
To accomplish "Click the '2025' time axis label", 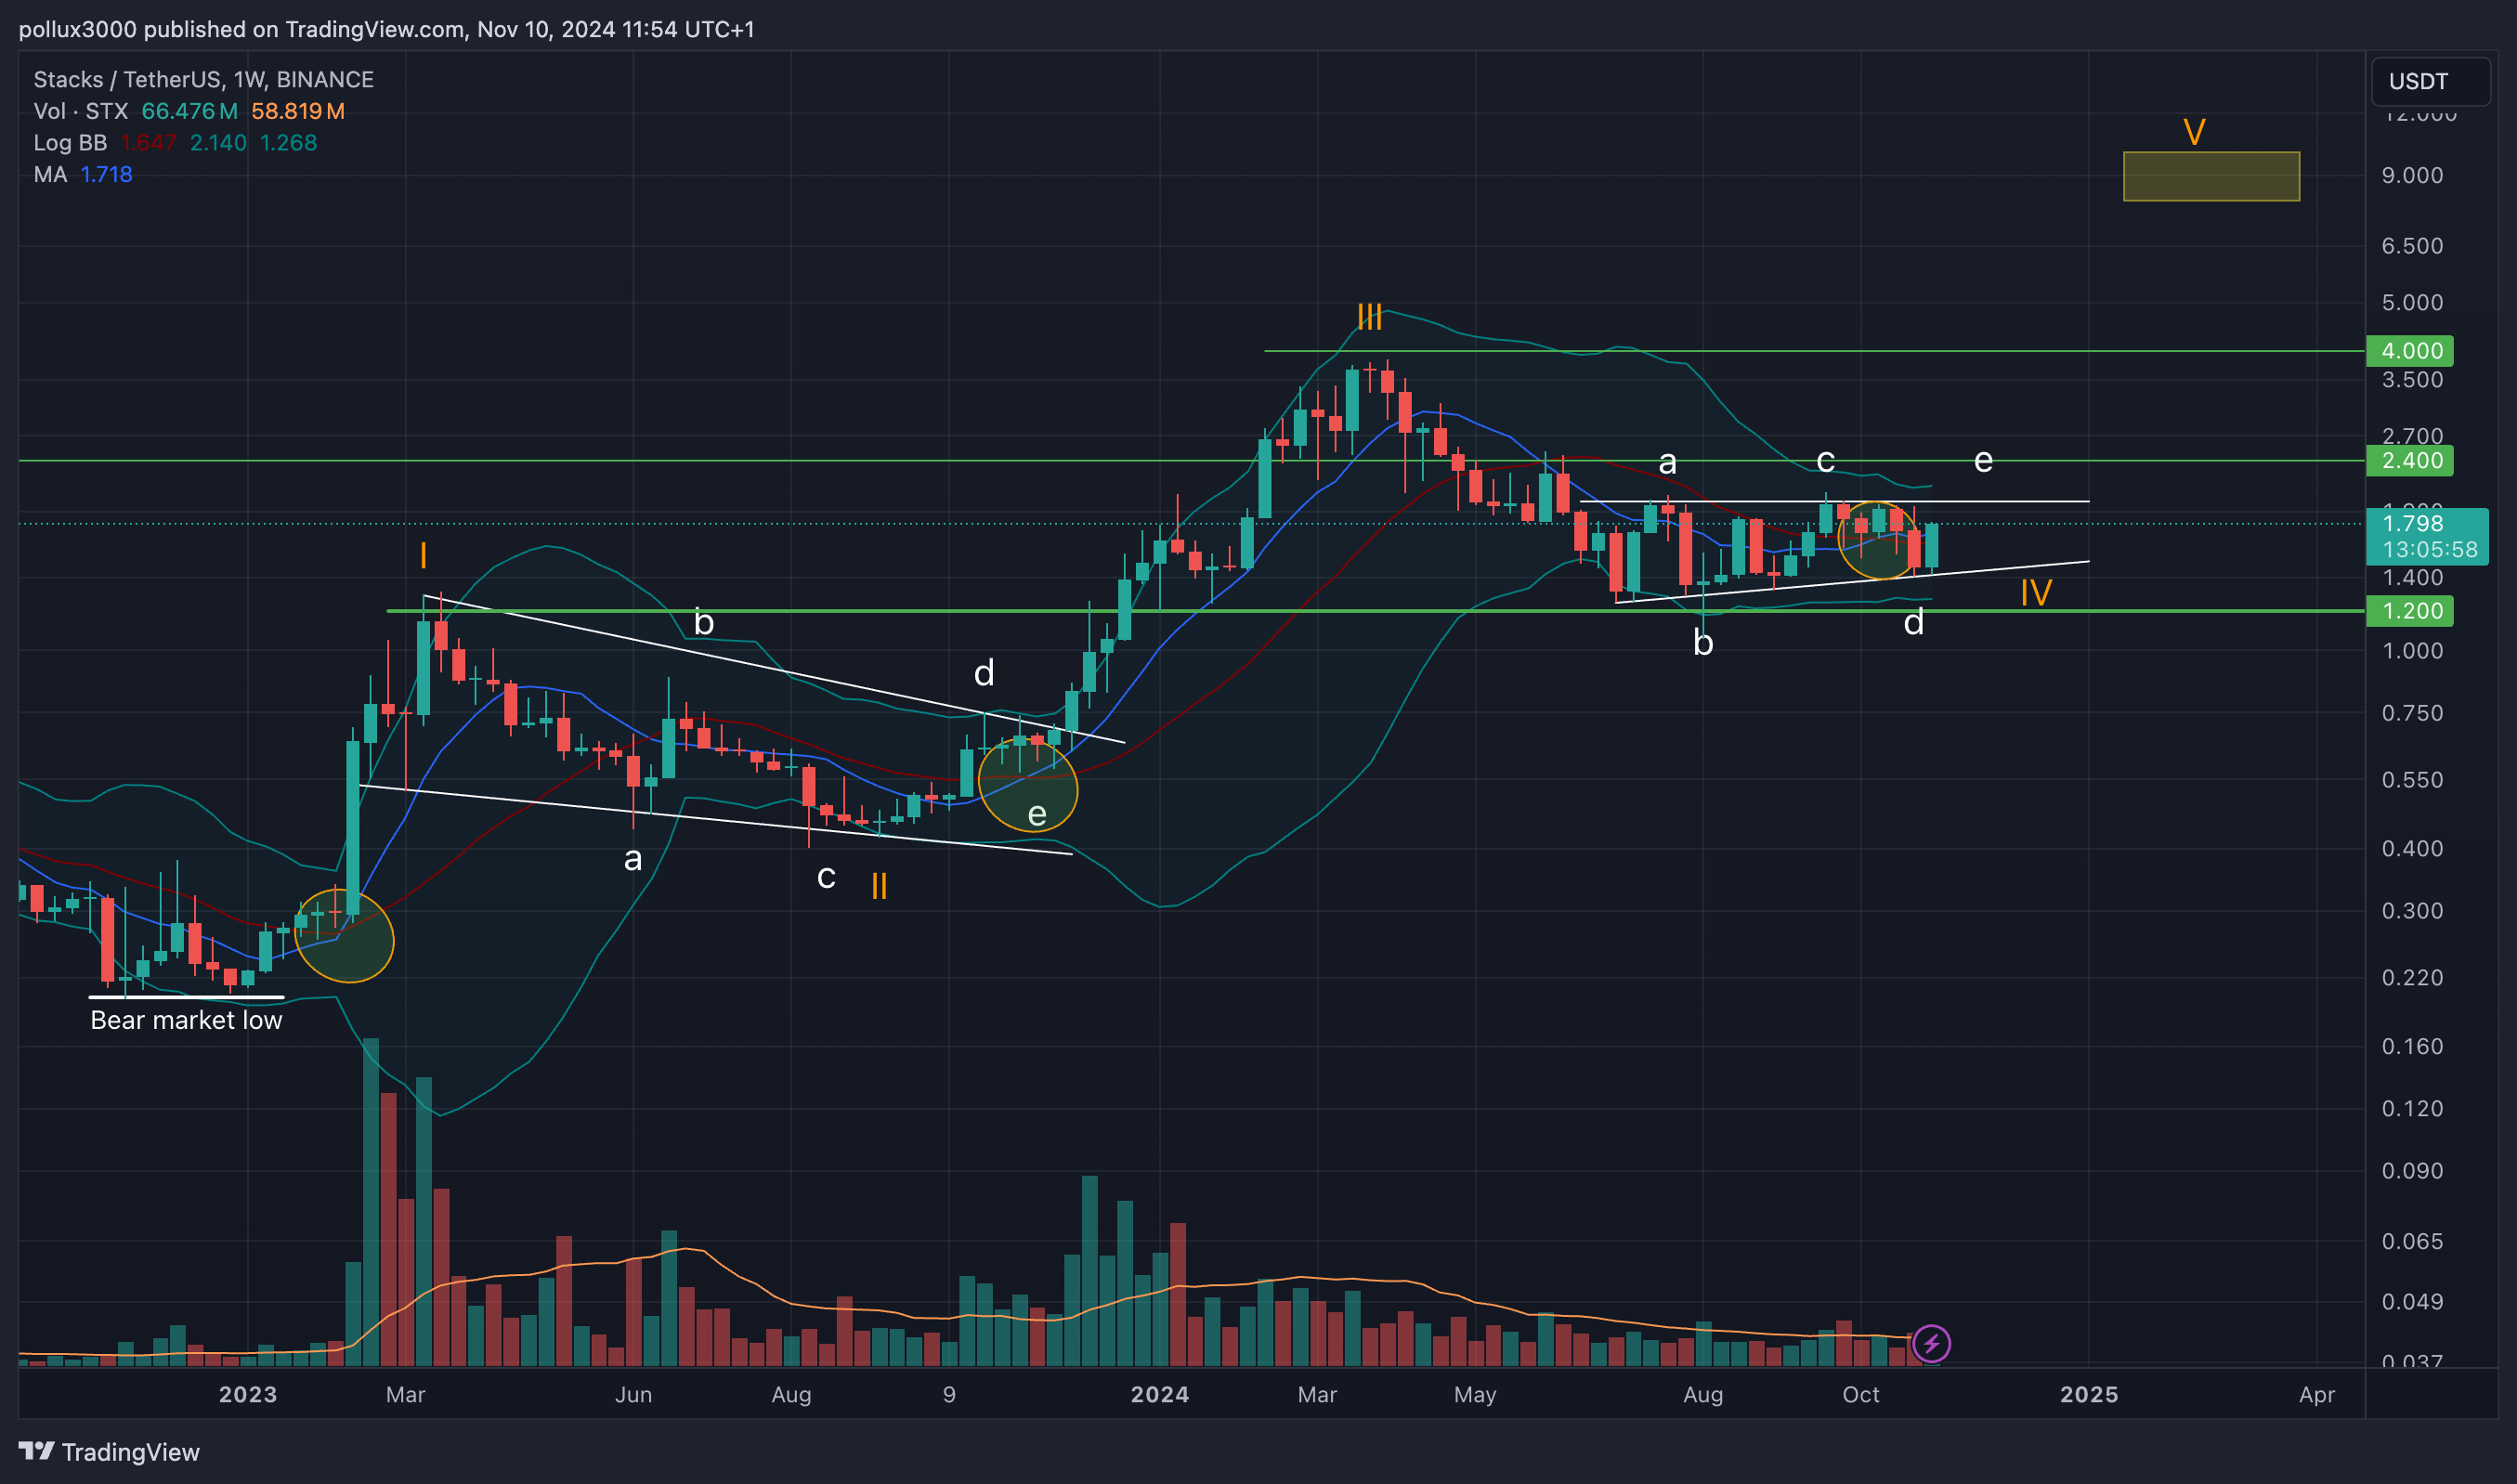I will coord(2089,1394).
